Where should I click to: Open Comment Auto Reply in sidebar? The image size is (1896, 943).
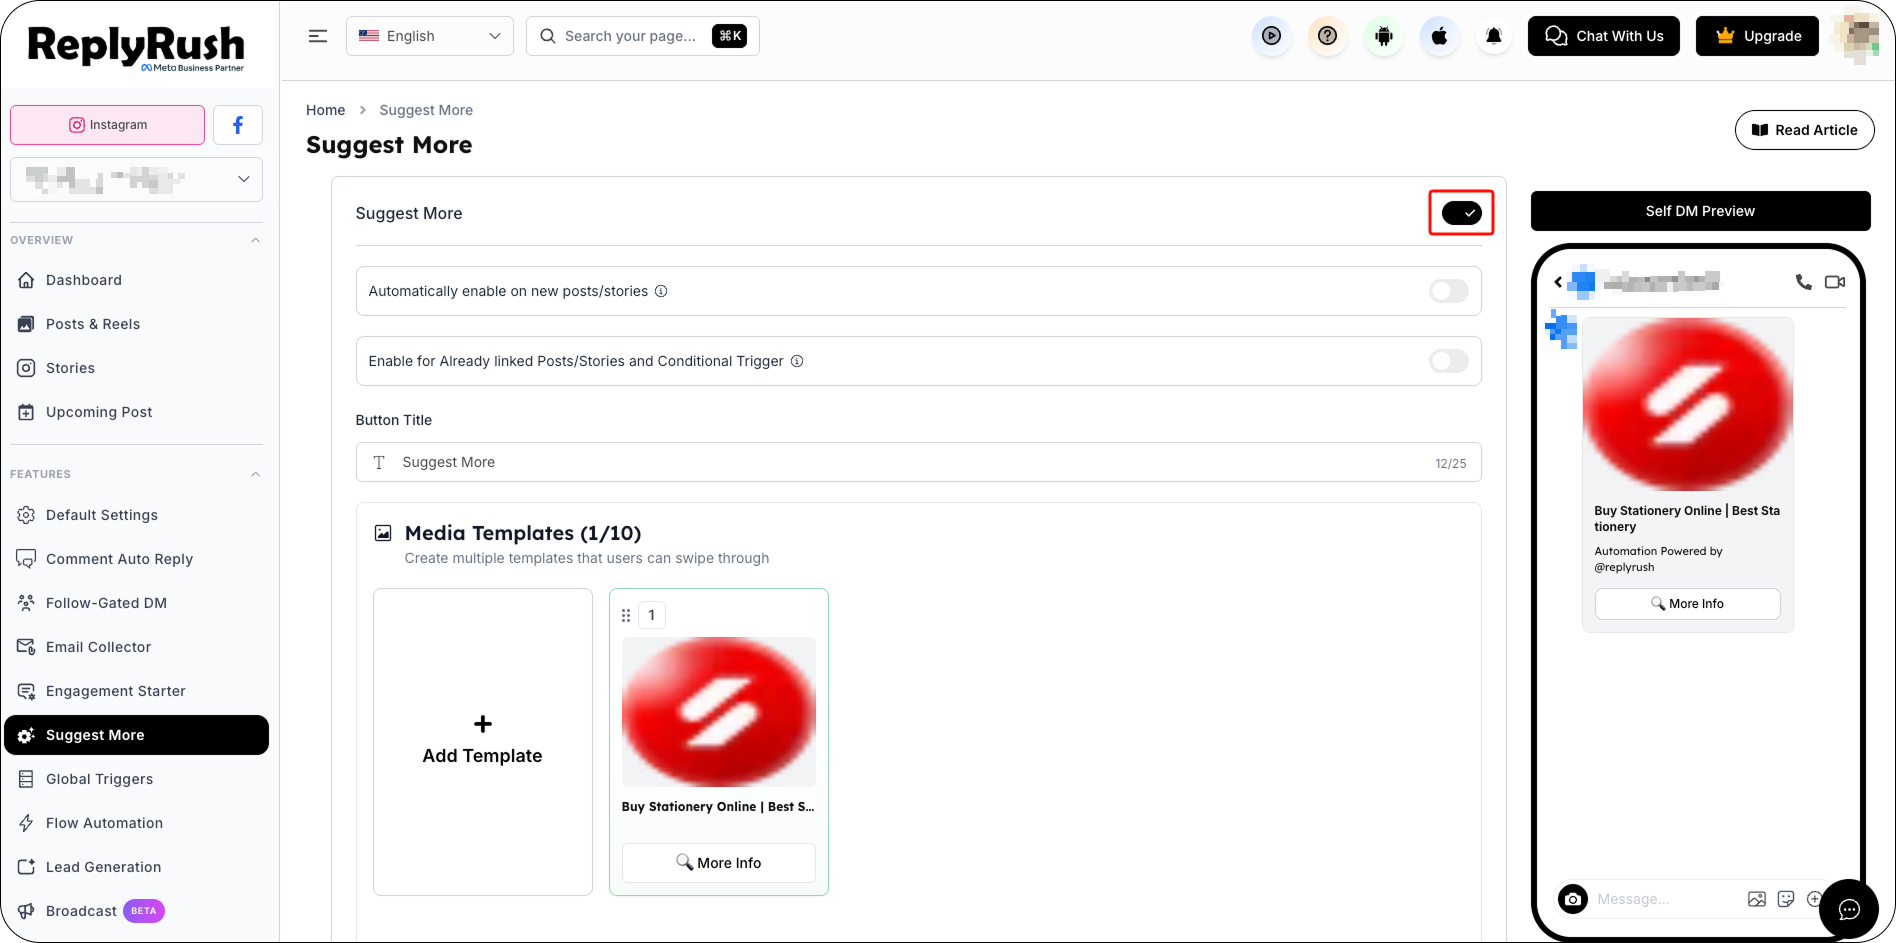tap(119, 559)
